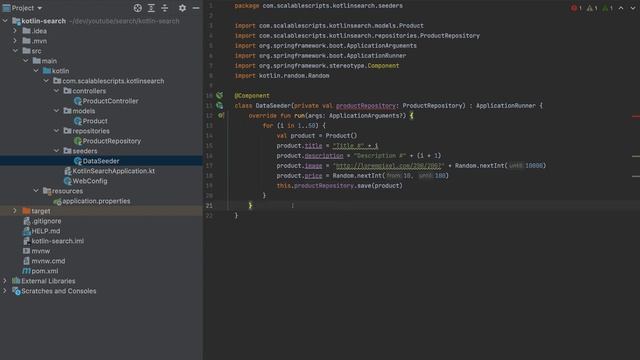Select kotlin-search.iml file
640x360 pixels.
58,241
